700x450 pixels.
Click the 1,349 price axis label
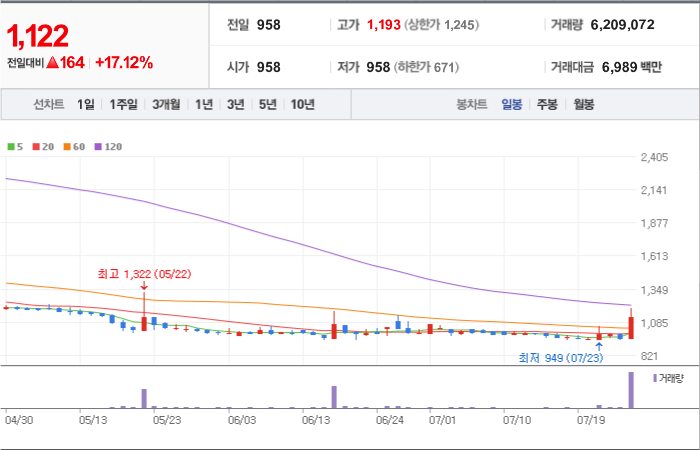point(654,291)
